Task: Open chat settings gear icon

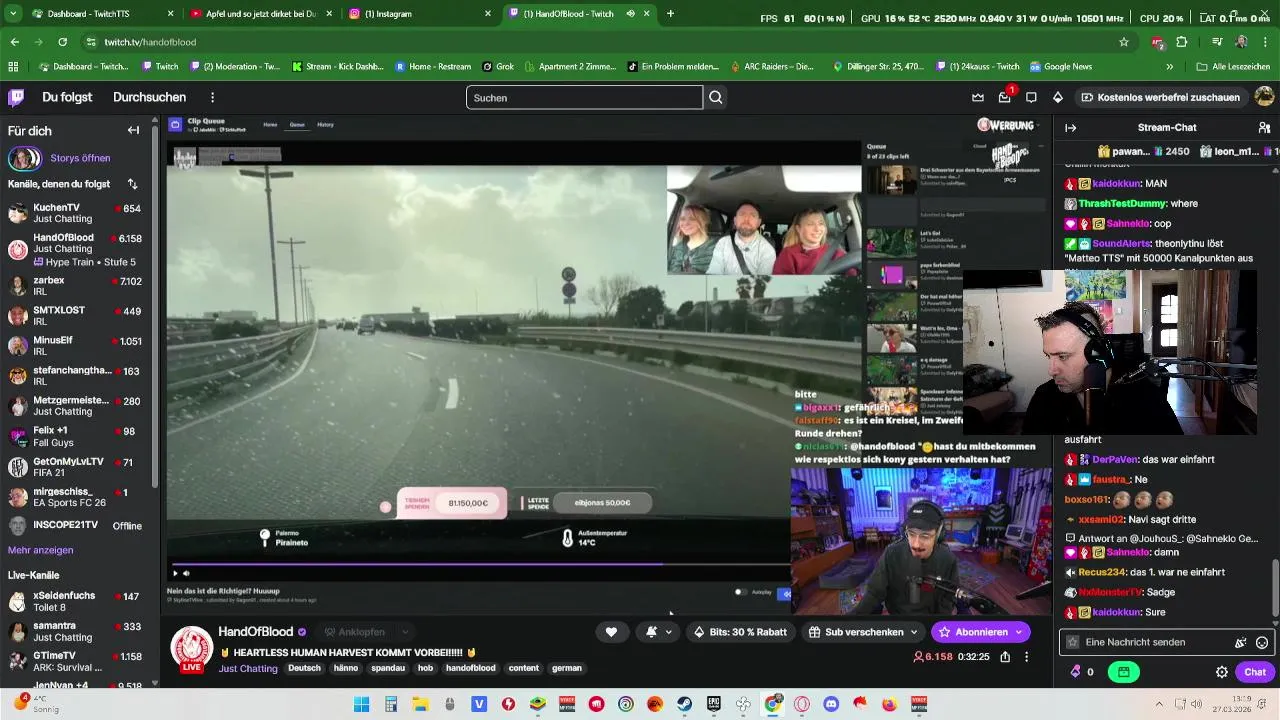Action: [x=1222, y=672]
